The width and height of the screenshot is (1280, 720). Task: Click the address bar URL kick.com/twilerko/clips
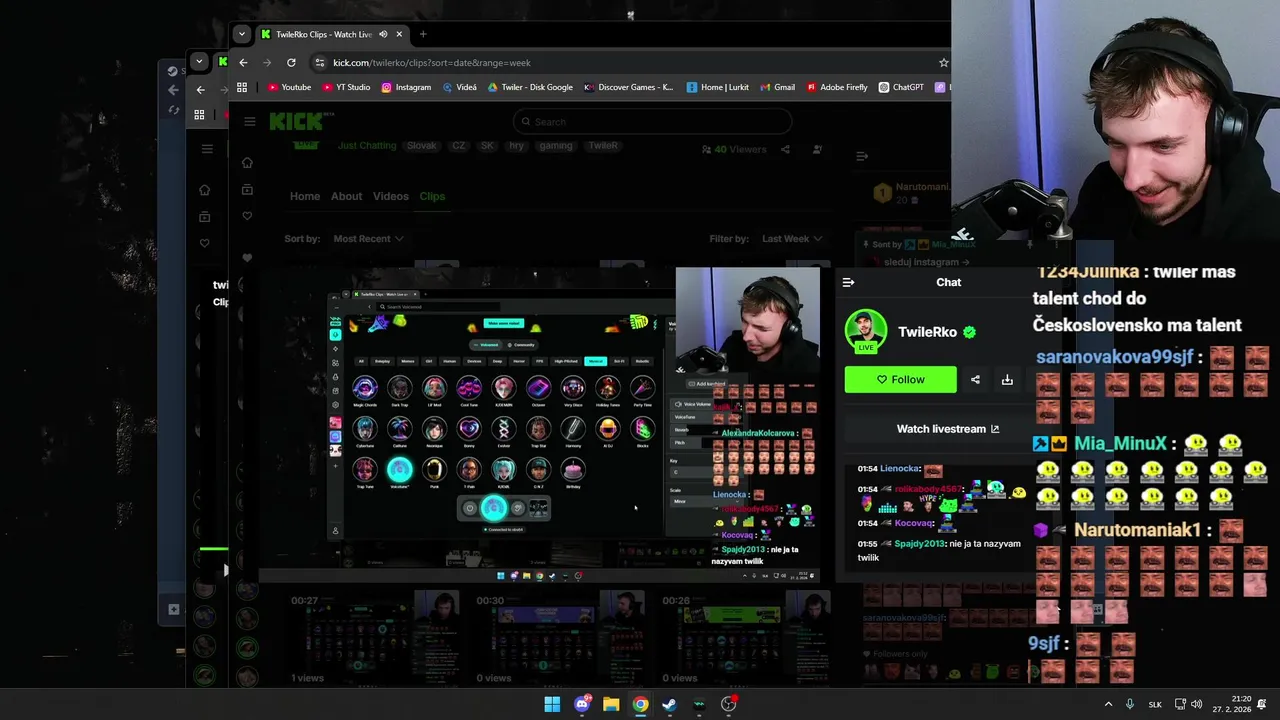point(431,63)
